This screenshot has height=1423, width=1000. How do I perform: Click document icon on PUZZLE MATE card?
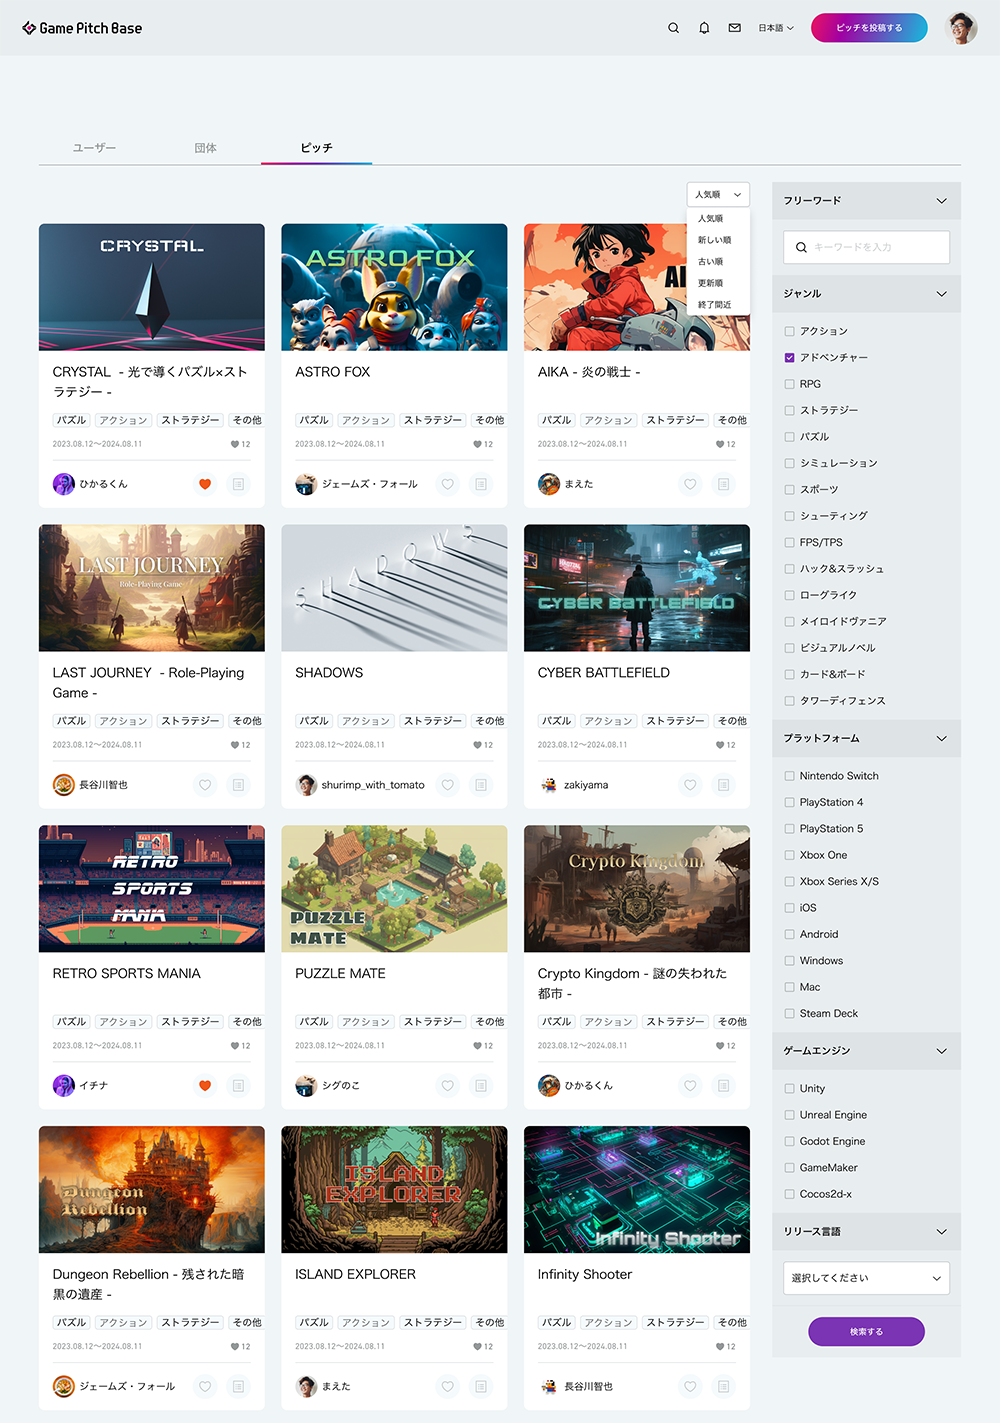[x=481, y=1086]
